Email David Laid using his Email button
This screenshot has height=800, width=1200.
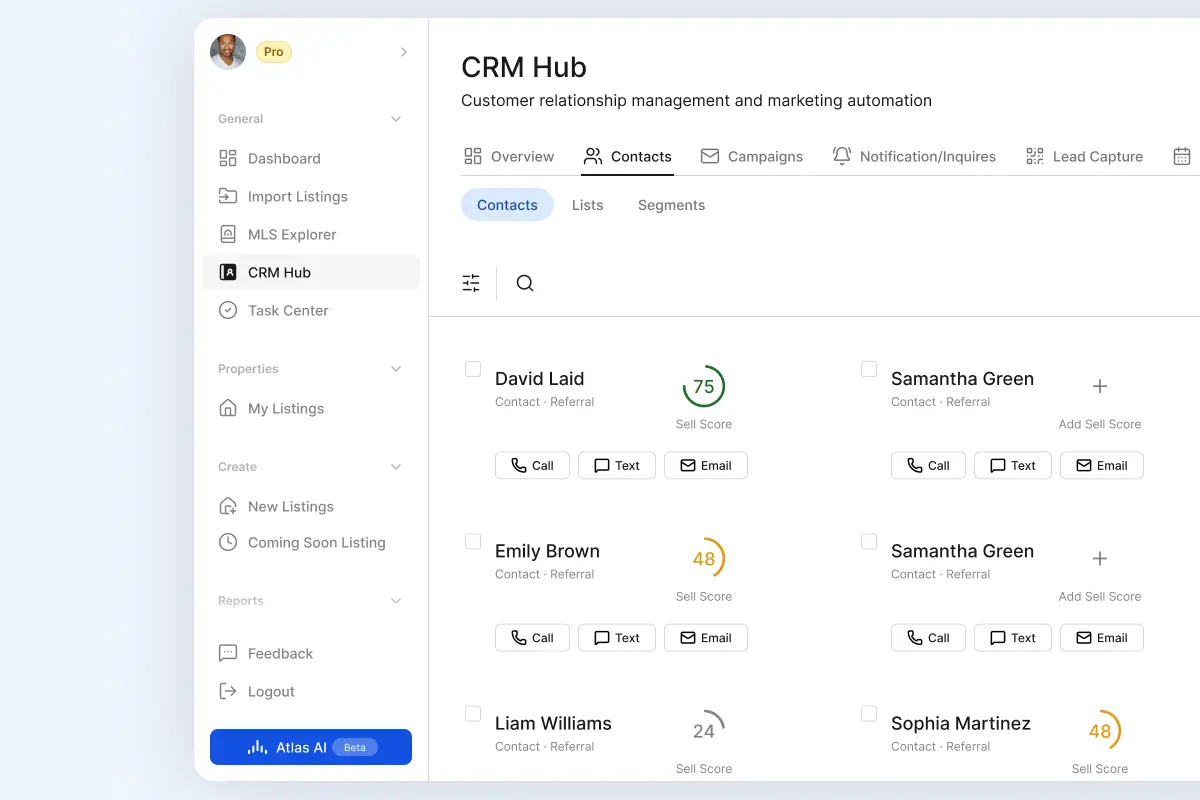pos(706,465)
